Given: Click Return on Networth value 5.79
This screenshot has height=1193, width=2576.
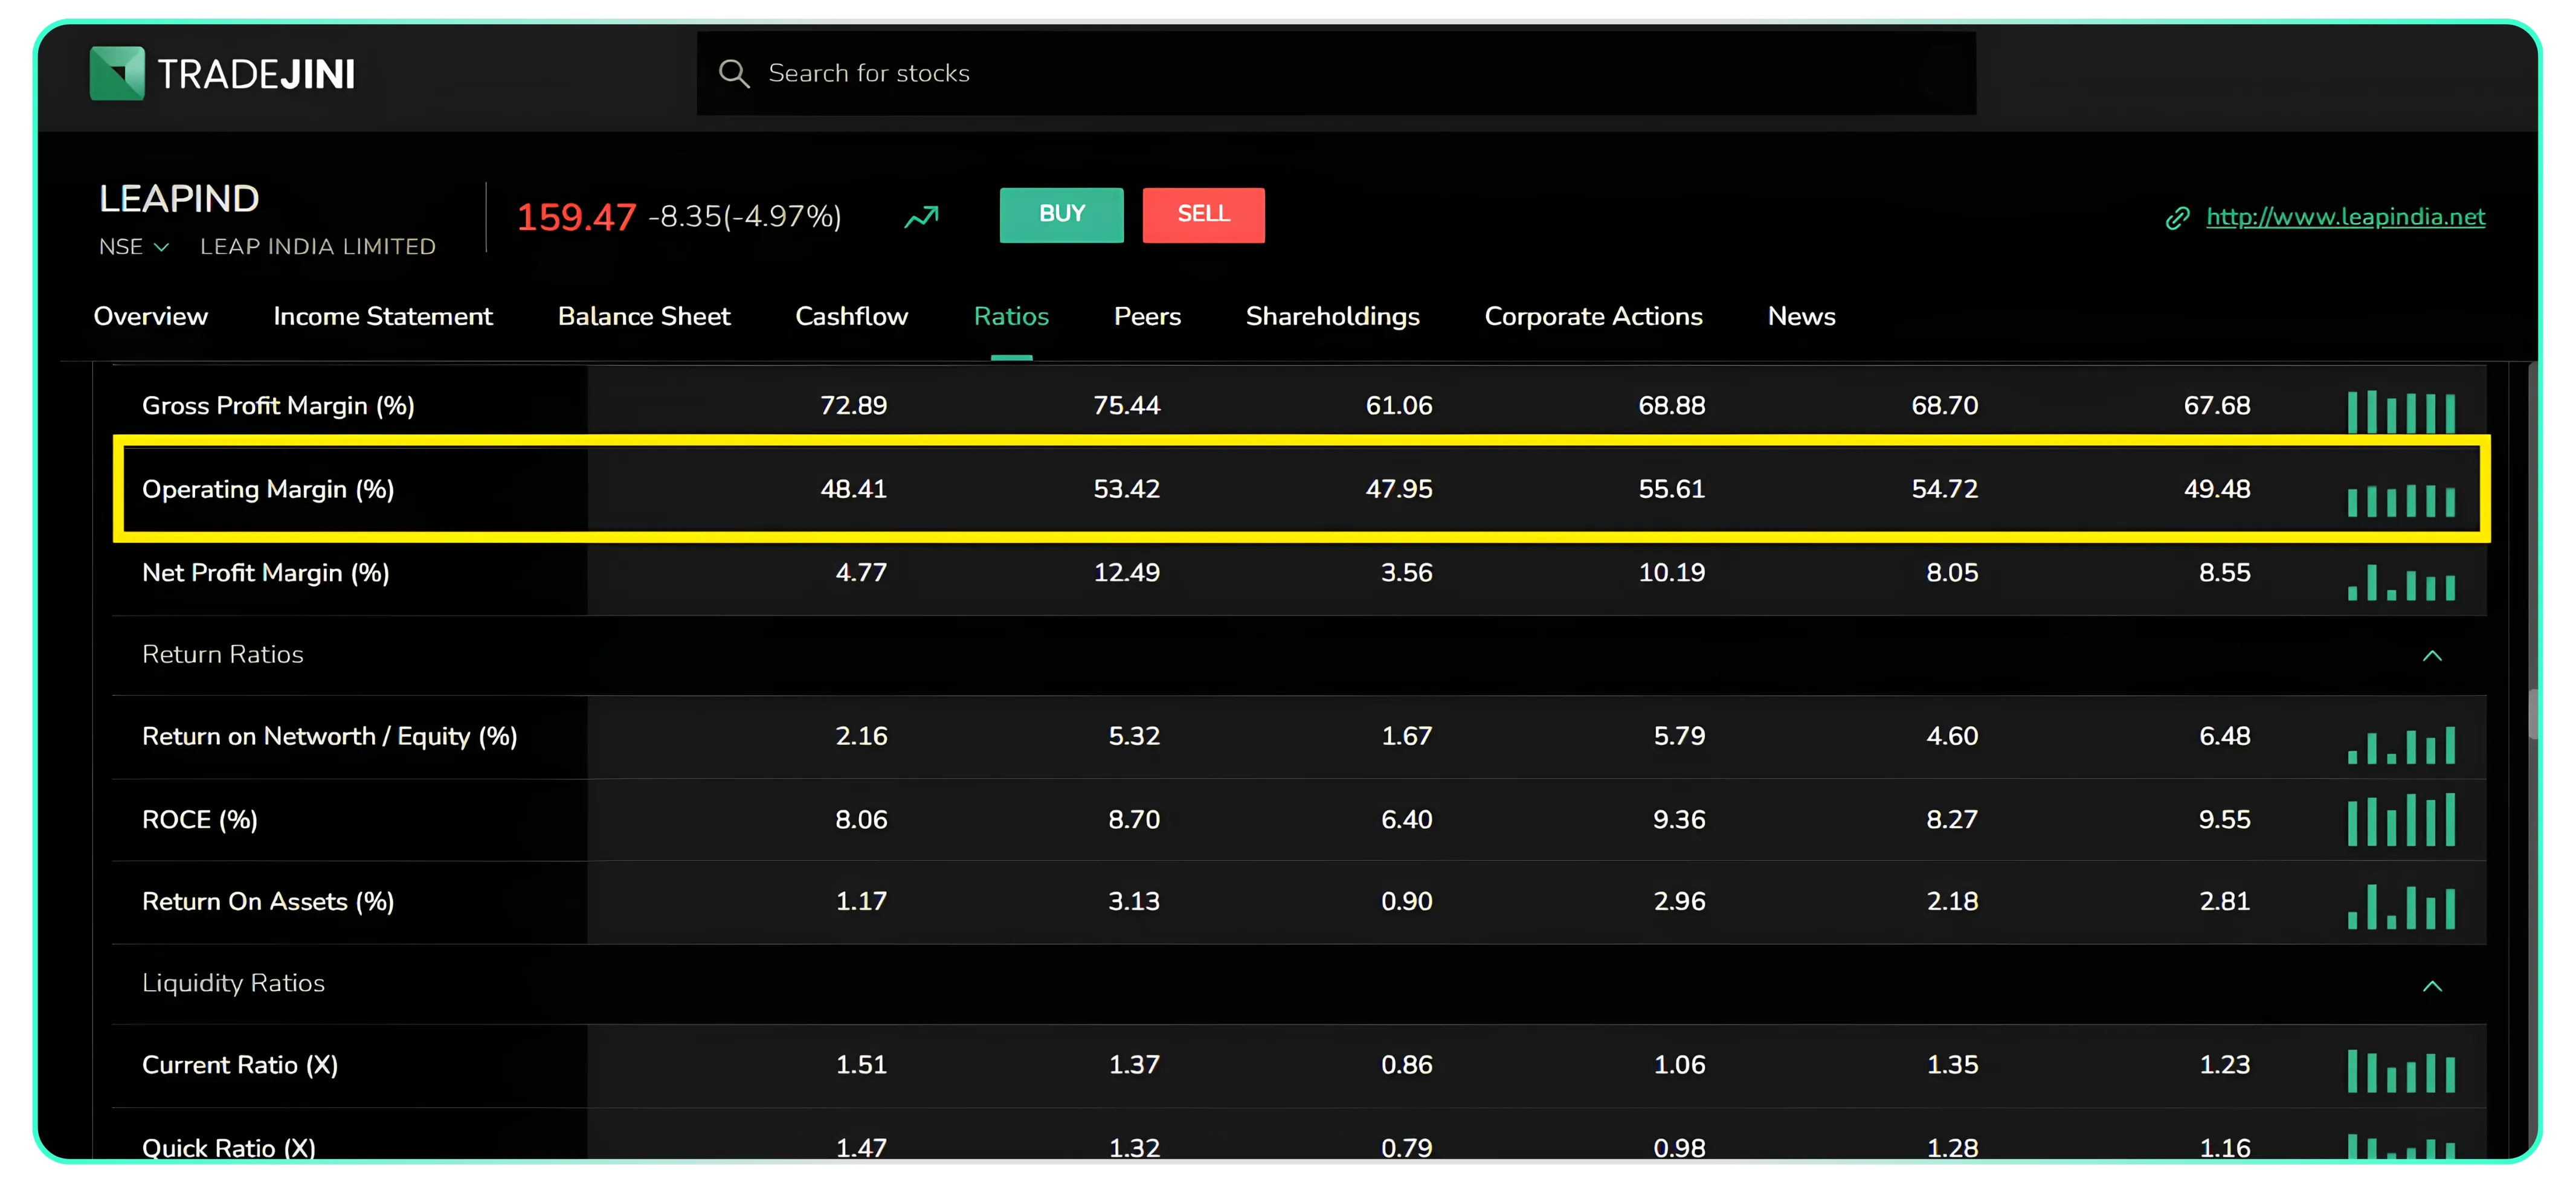Looking at the screenshot, I should pos(1679,736).
